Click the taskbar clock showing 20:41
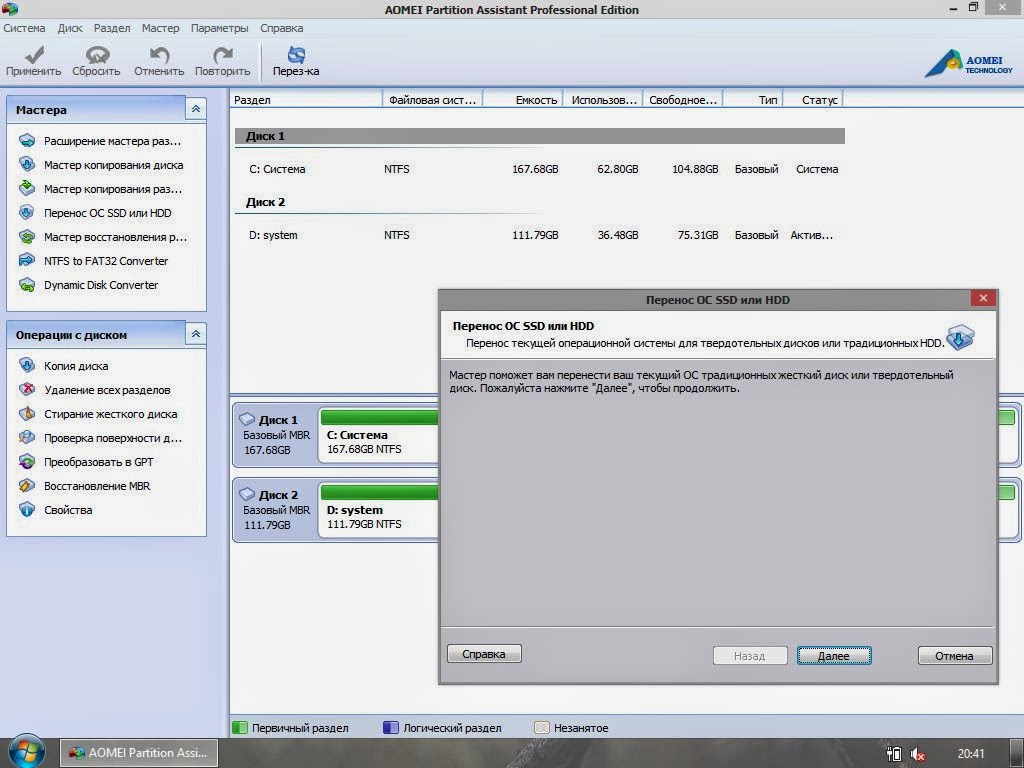The width and height of the screenshot is (1024, 768). tap(971, 754)
